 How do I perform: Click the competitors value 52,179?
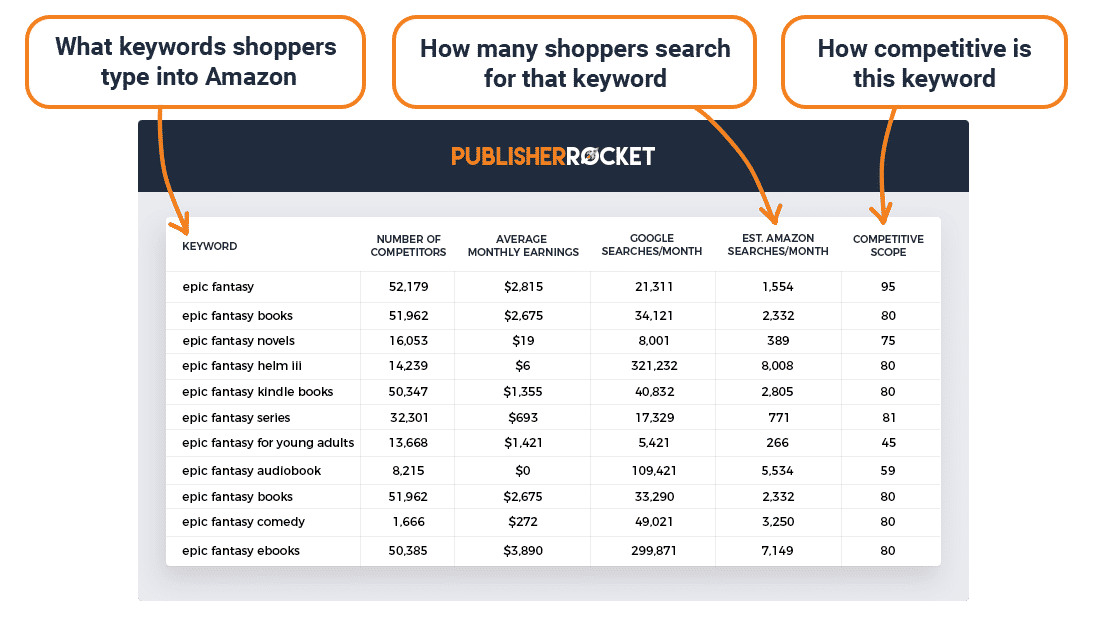(x=409, y=286)
